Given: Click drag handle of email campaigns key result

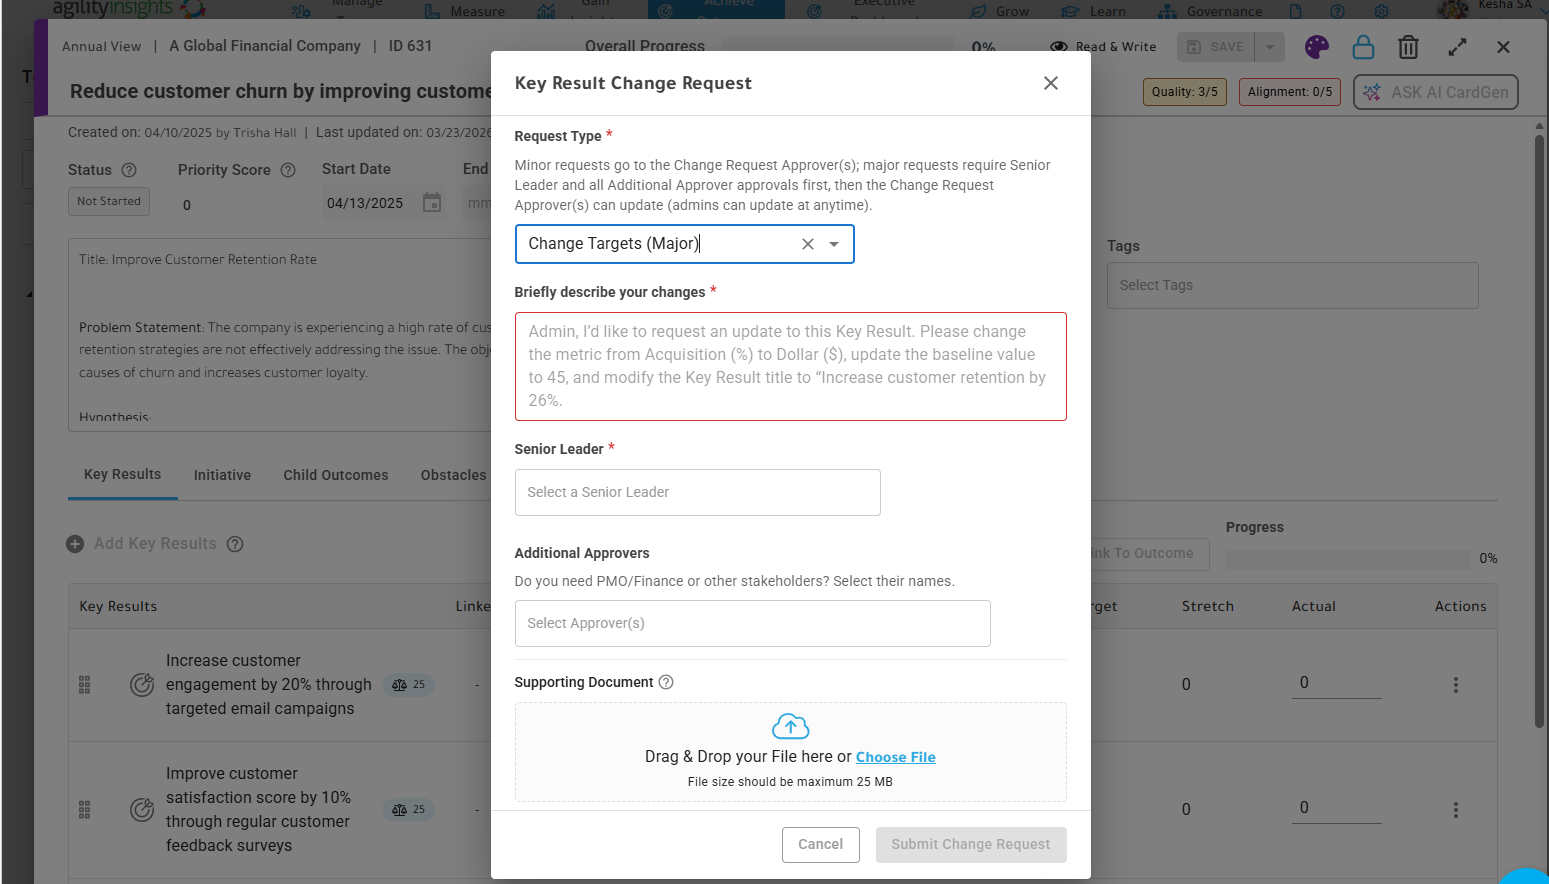Looking at the screenshot, I should [84, 685].
